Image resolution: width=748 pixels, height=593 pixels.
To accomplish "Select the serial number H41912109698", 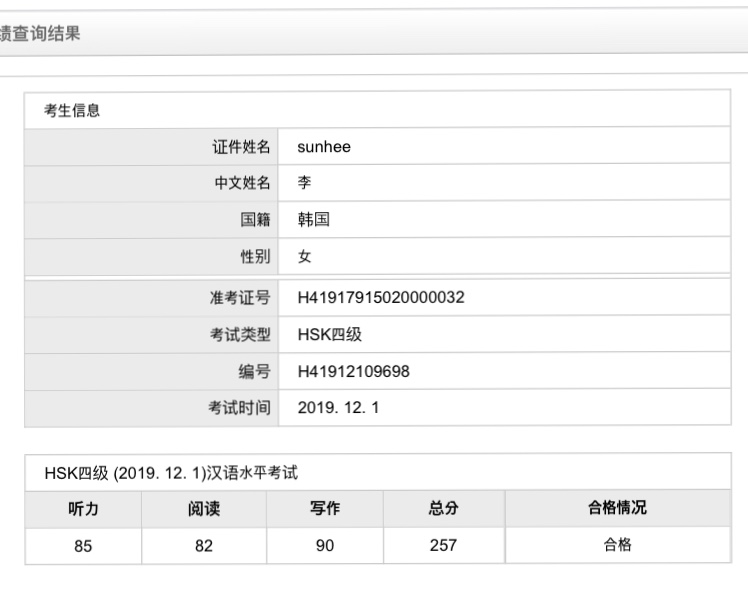I will click(x=353, y=372).
